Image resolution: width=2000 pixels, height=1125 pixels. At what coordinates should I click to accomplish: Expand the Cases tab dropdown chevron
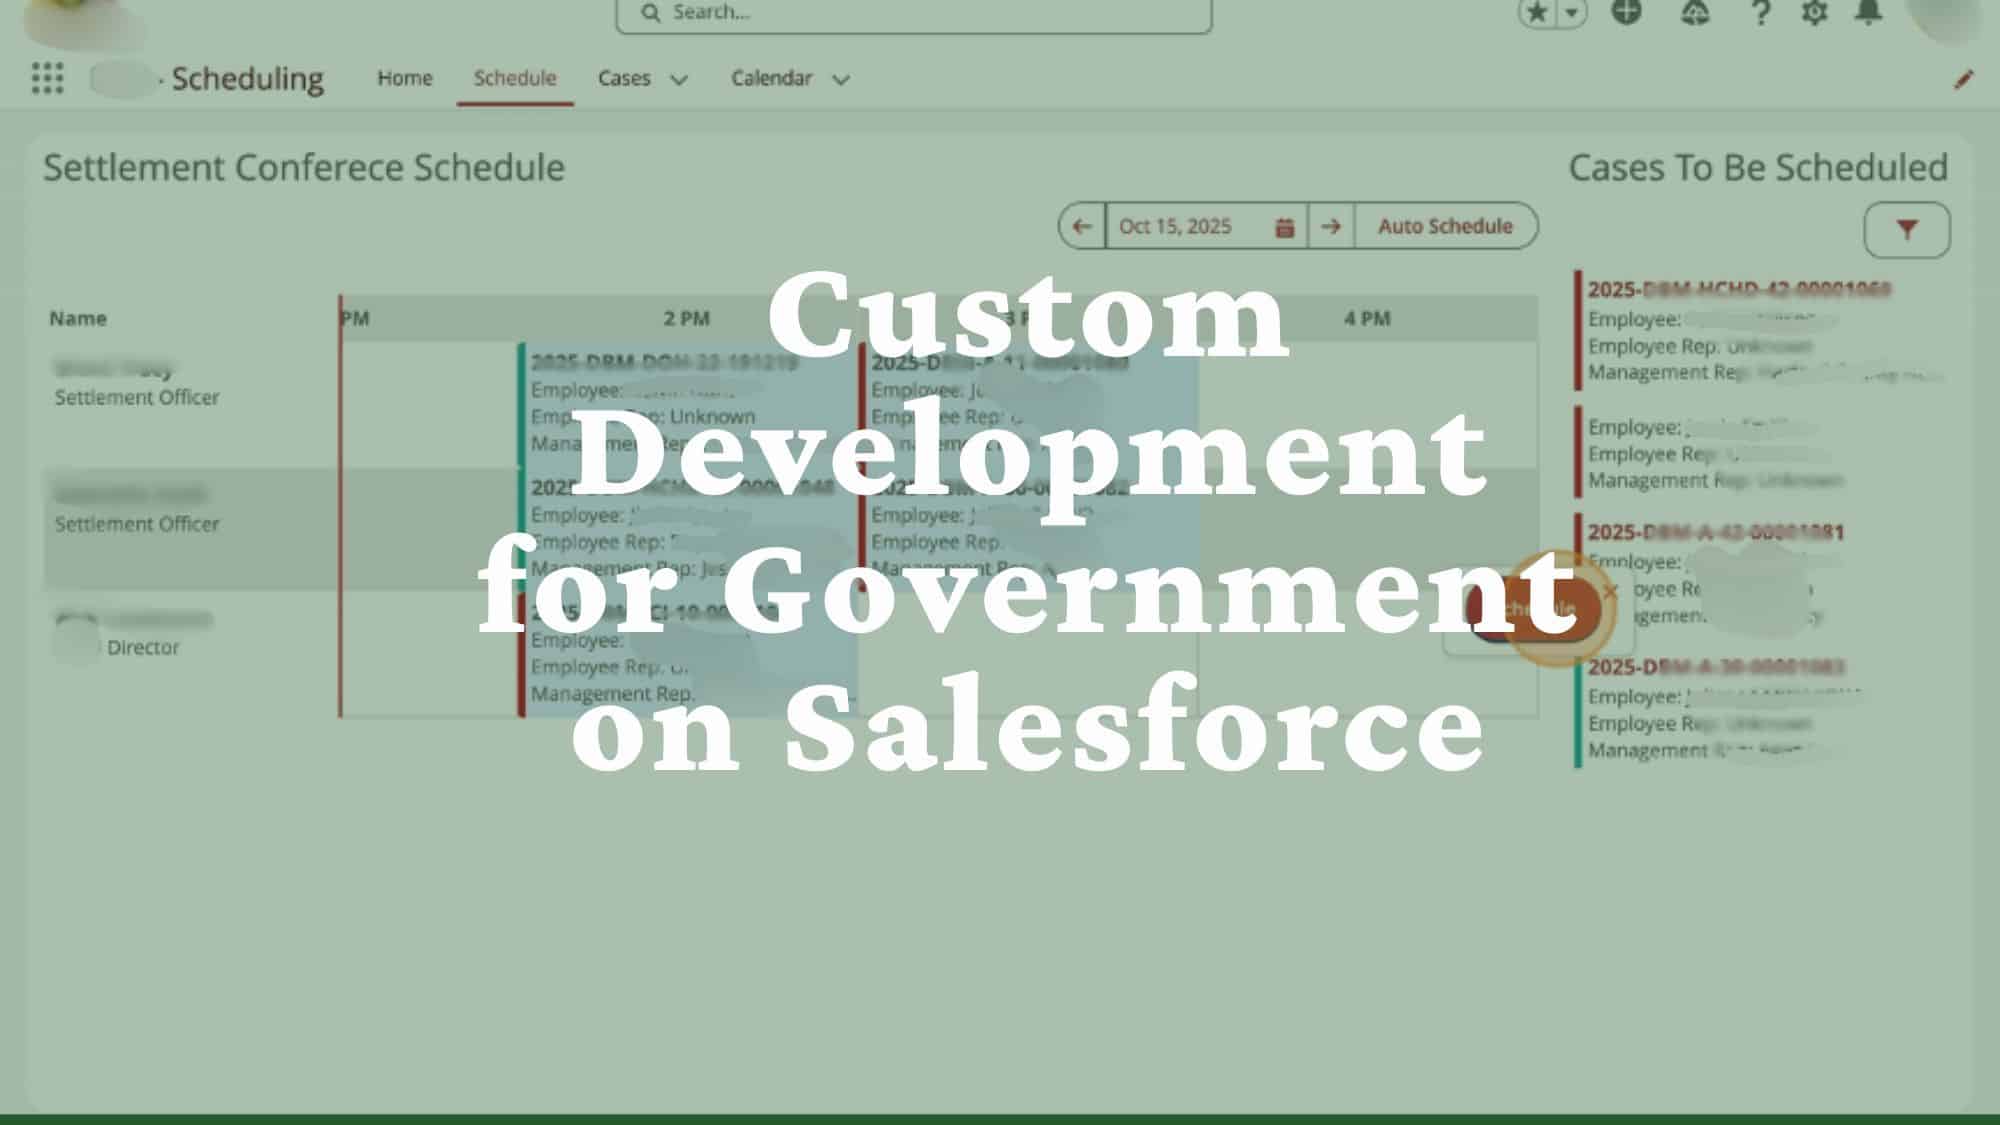coord(679,80)
